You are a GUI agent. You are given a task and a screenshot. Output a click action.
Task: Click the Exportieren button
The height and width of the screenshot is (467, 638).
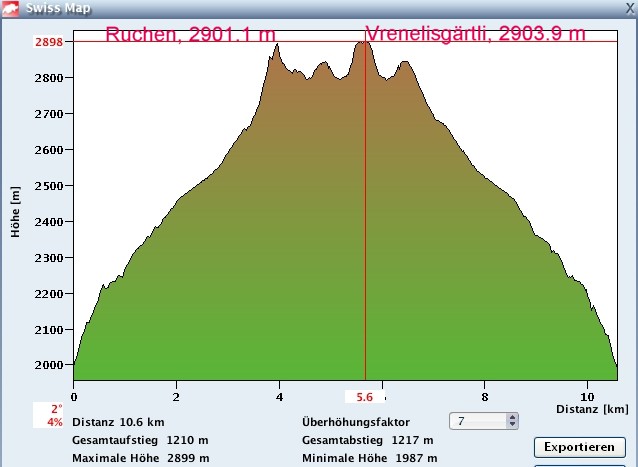coord(579,446)
